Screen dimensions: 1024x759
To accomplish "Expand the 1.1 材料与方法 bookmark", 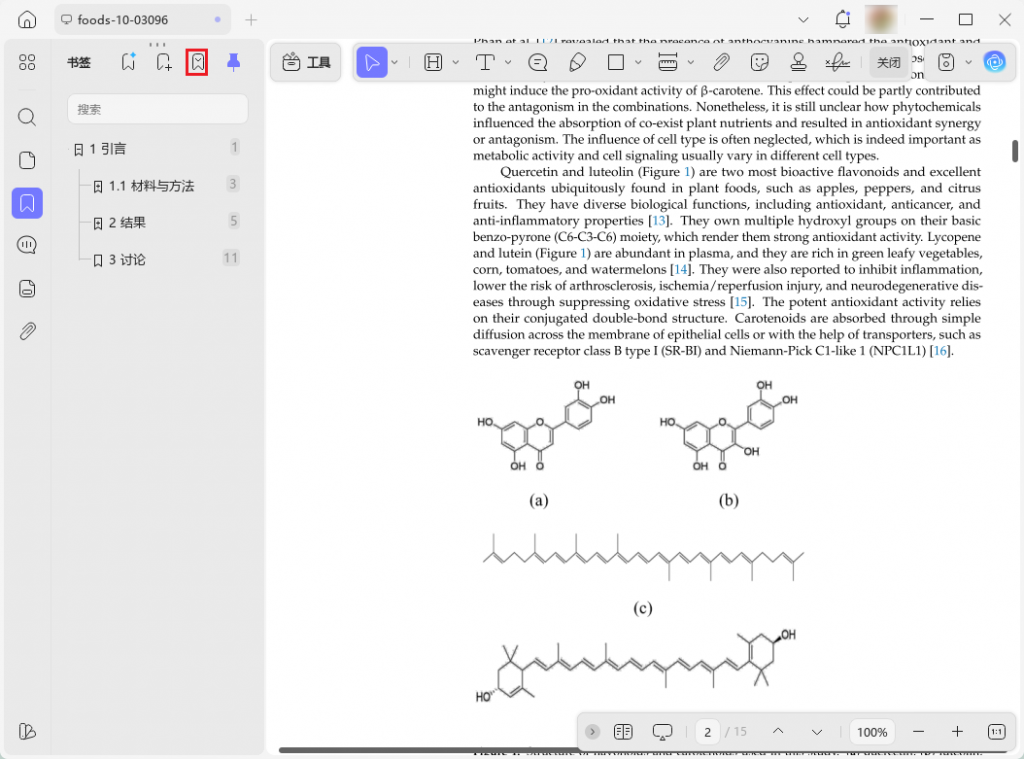I will pyautogui.click(x=98, y=186).
